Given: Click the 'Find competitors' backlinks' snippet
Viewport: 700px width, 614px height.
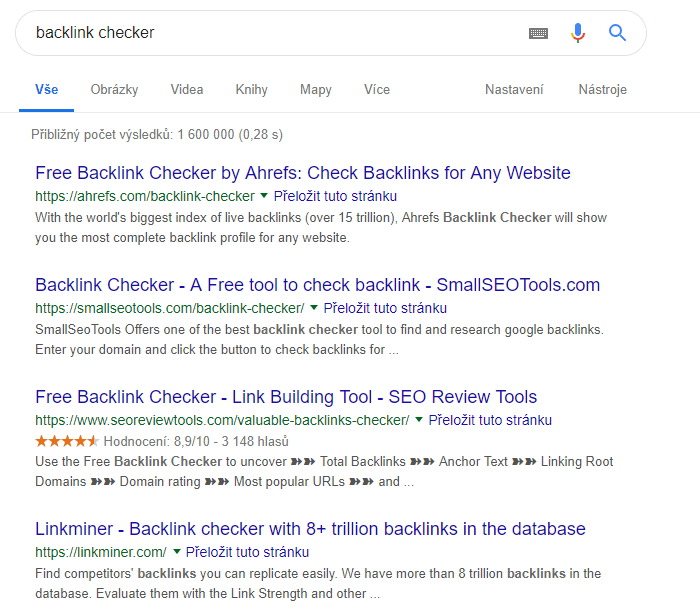Looking at the screenshot, I should click(318, 584).
